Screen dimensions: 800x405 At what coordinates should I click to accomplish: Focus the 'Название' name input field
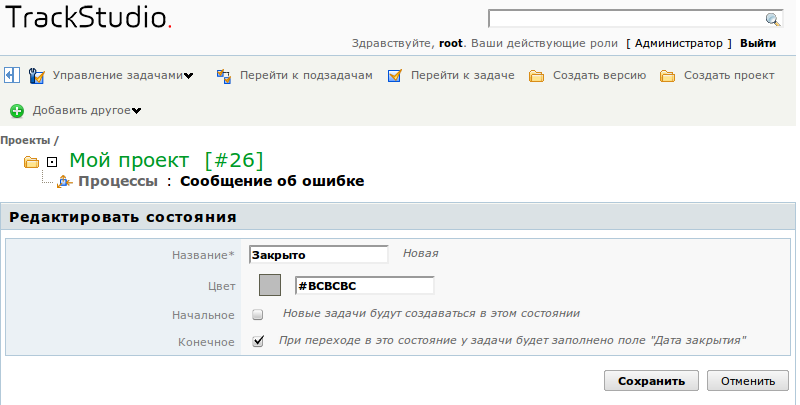[318, 255]
